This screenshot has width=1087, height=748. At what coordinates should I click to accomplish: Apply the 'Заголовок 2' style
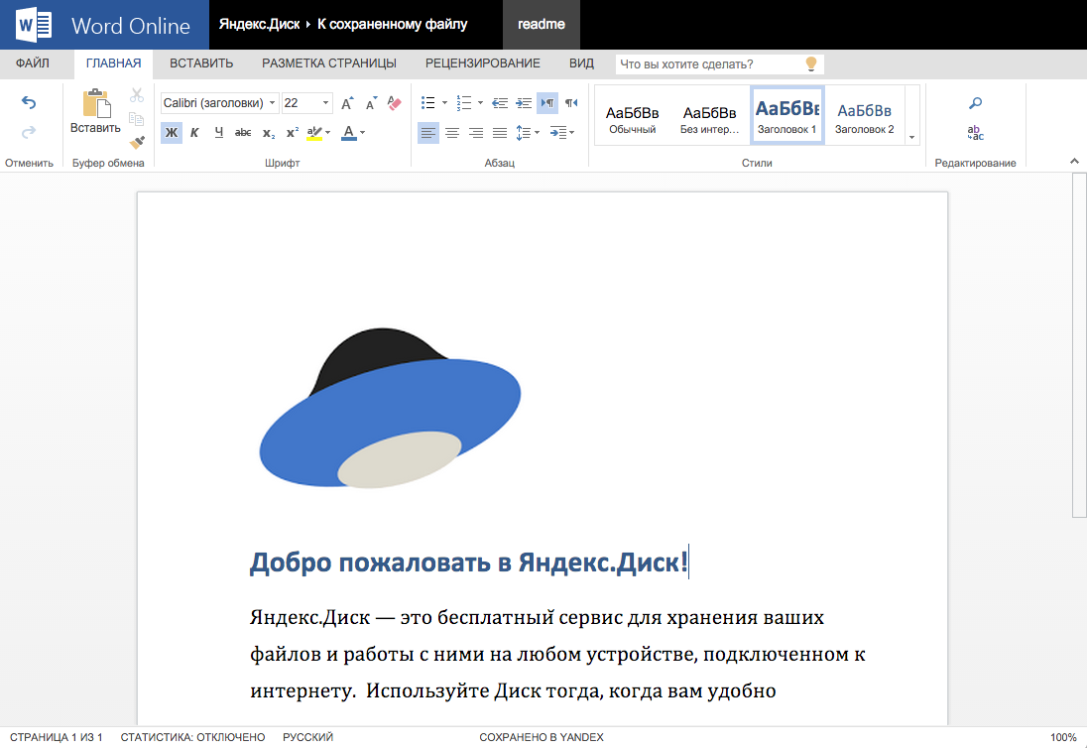(x=864, y=116)
